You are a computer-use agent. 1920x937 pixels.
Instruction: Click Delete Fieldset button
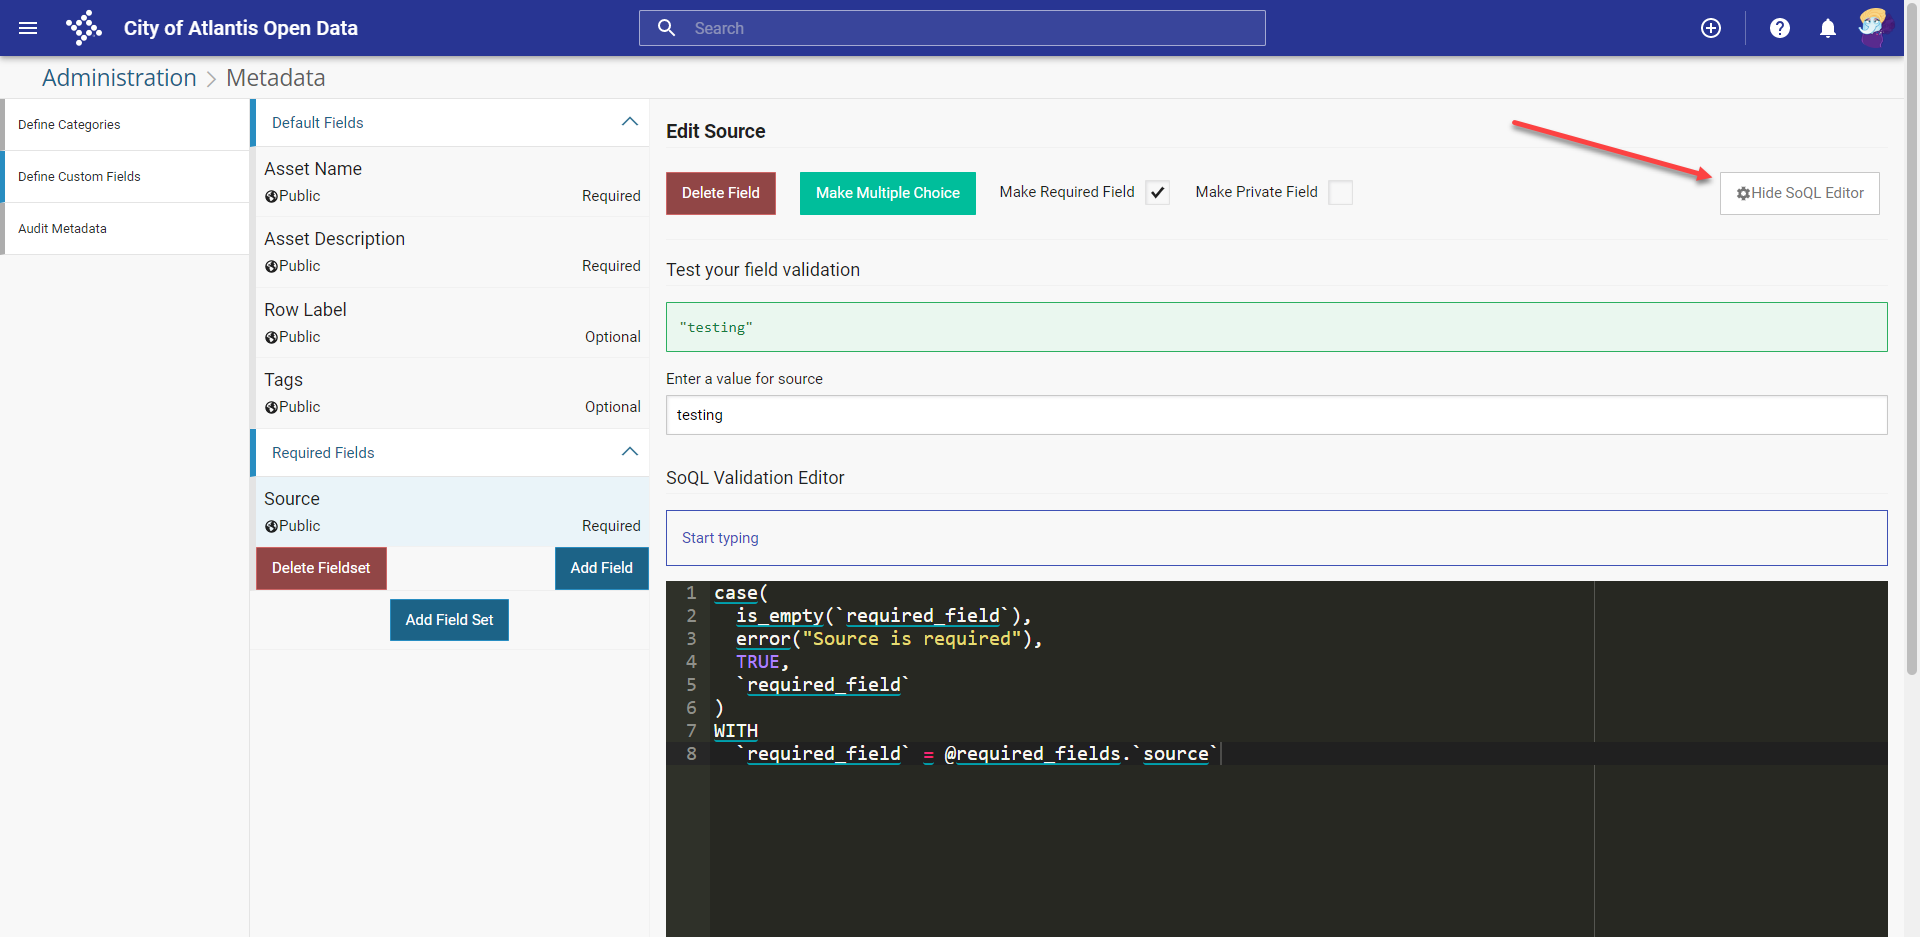point(321,568)
